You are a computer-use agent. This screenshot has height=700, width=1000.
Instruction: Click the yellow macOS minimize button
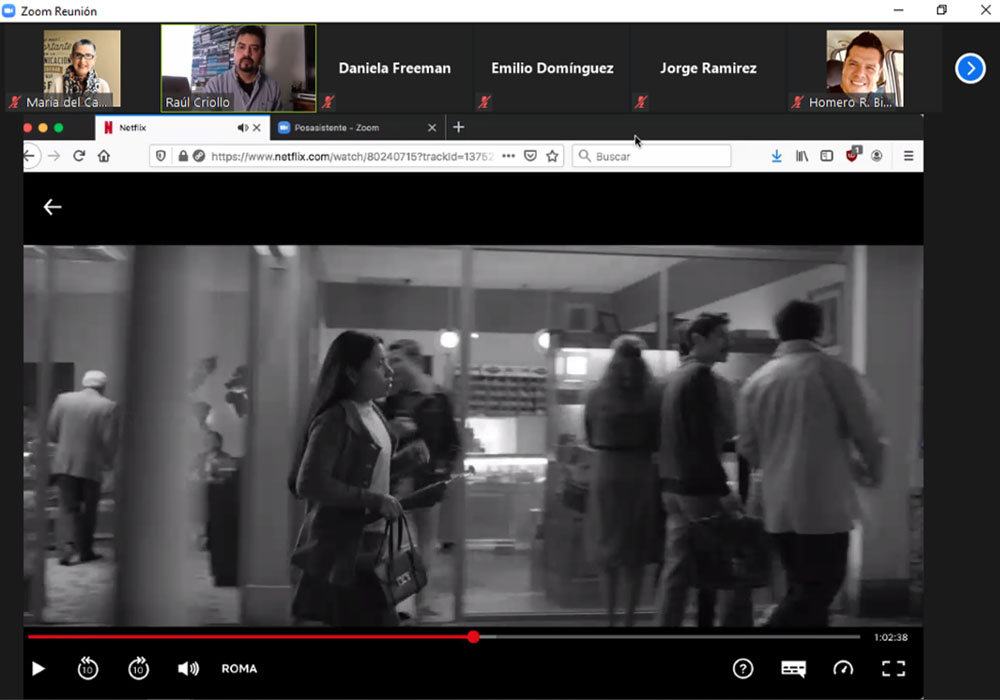[43, 128]
